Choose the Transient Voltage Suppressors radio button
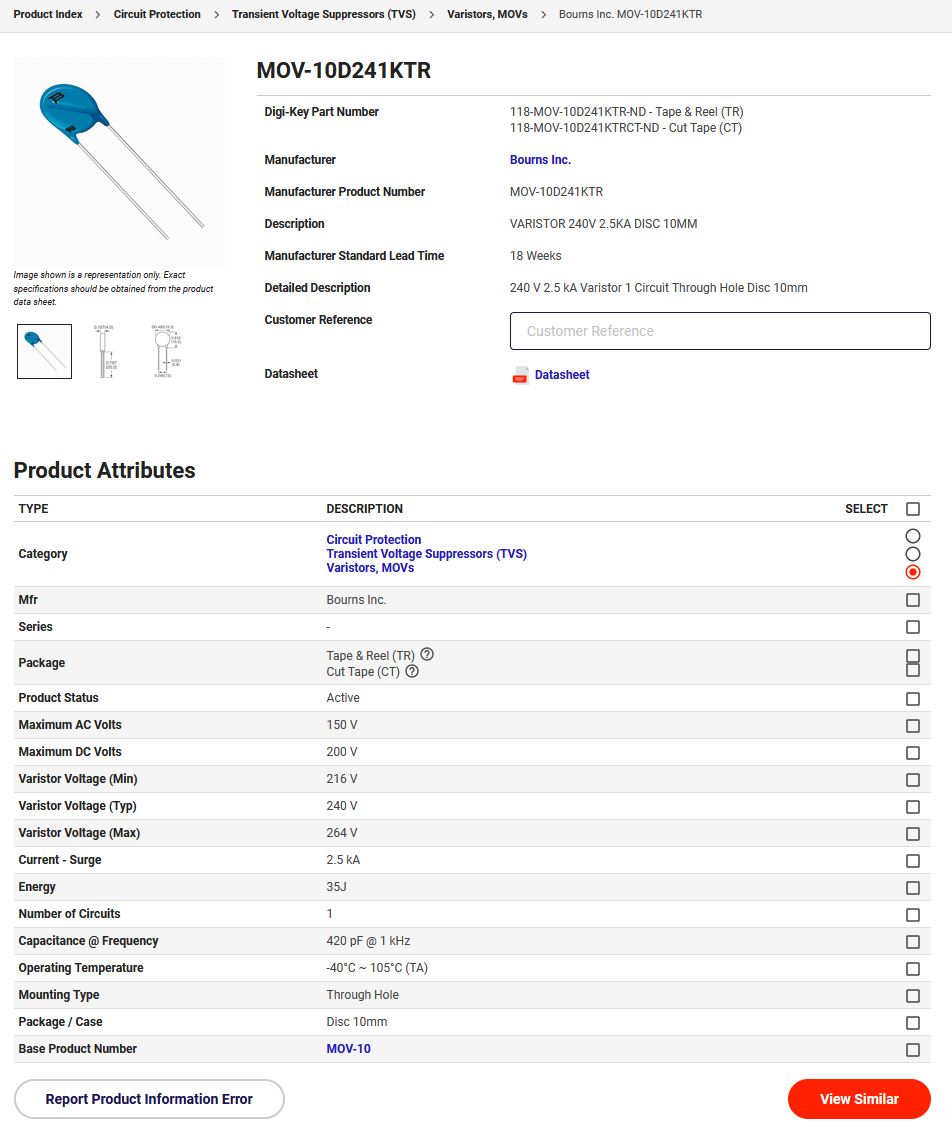The height and width of the screenshot is (1140, 952). [x=913, y=554]
